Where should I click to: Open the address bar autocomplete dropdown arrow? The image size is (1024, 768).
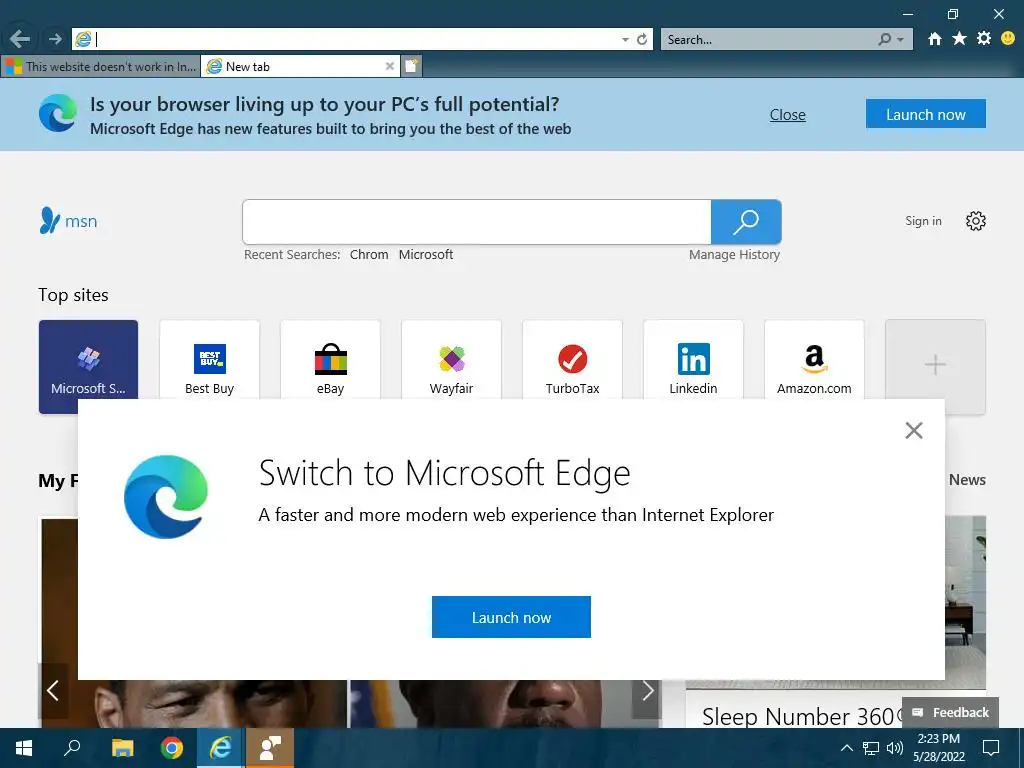click(x=625, y=40)
